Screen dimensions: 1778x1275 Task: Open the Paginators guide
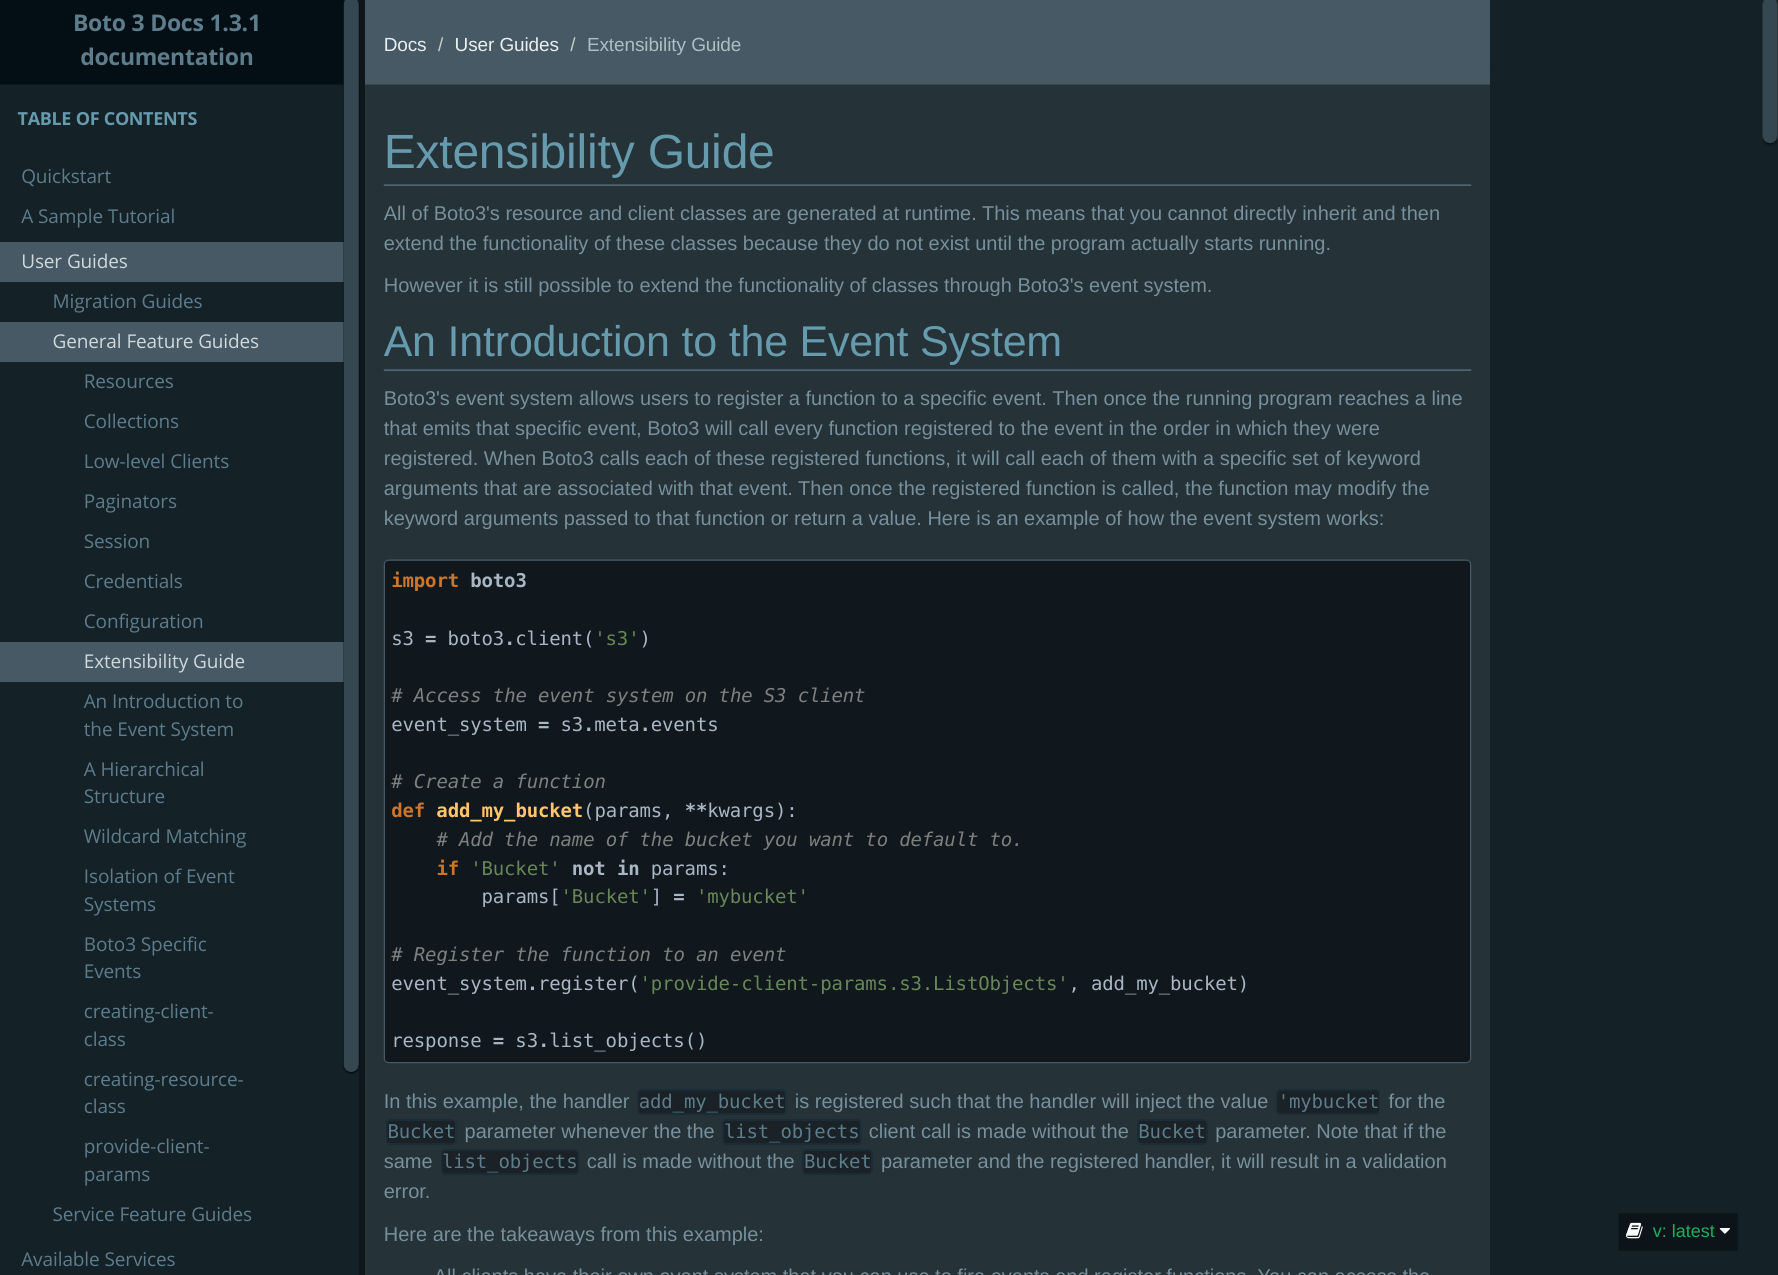[130, 501]
